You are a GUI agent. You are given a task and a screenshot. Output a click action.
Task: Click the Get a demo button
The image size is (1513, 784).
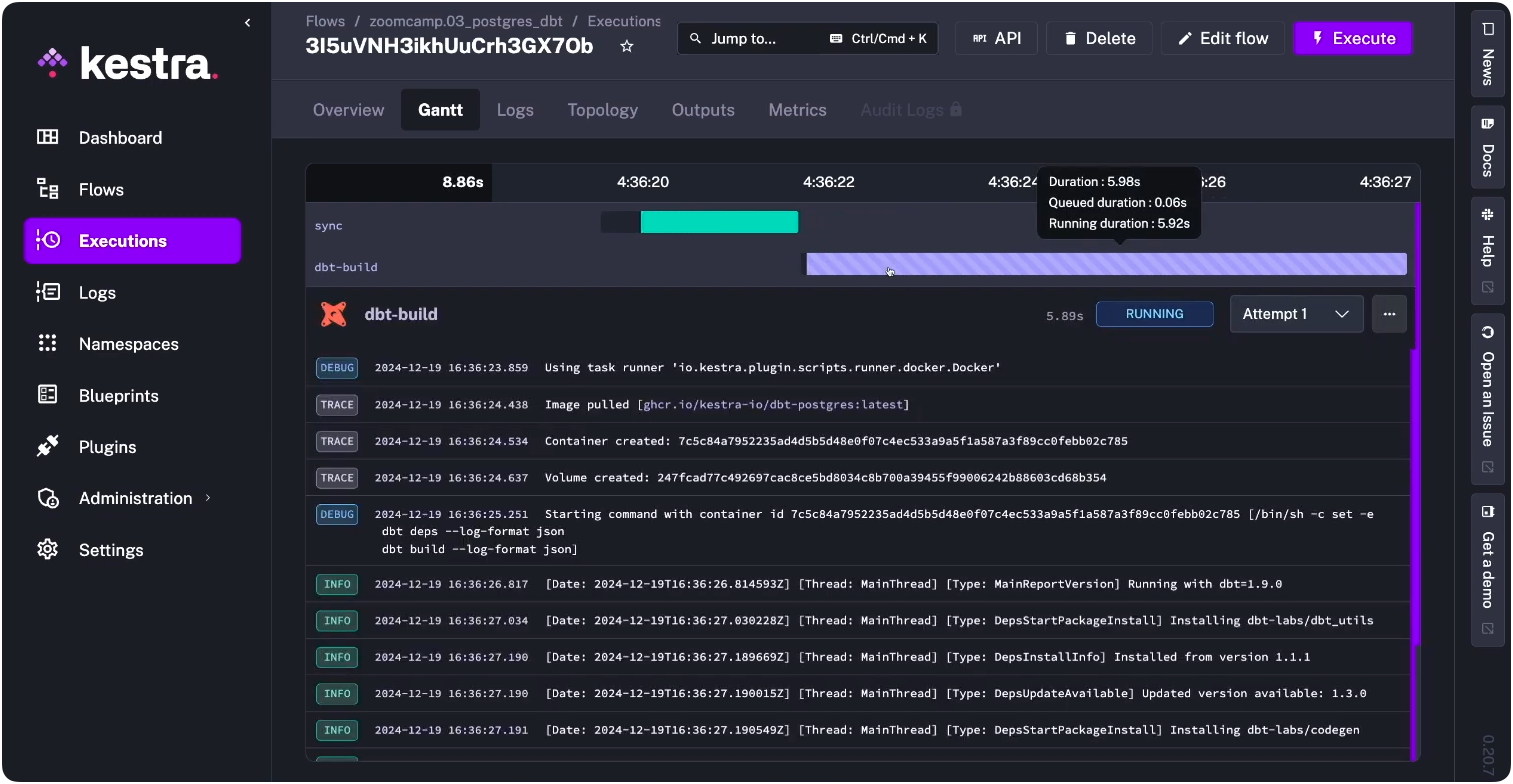pos(1488,570)
